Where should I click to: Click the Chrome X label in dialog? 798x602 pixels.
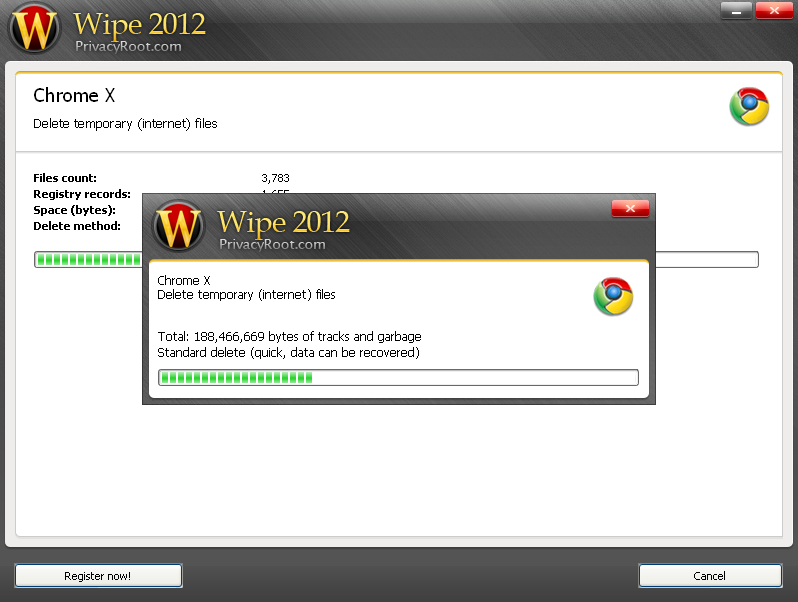(x=184, y=280)
